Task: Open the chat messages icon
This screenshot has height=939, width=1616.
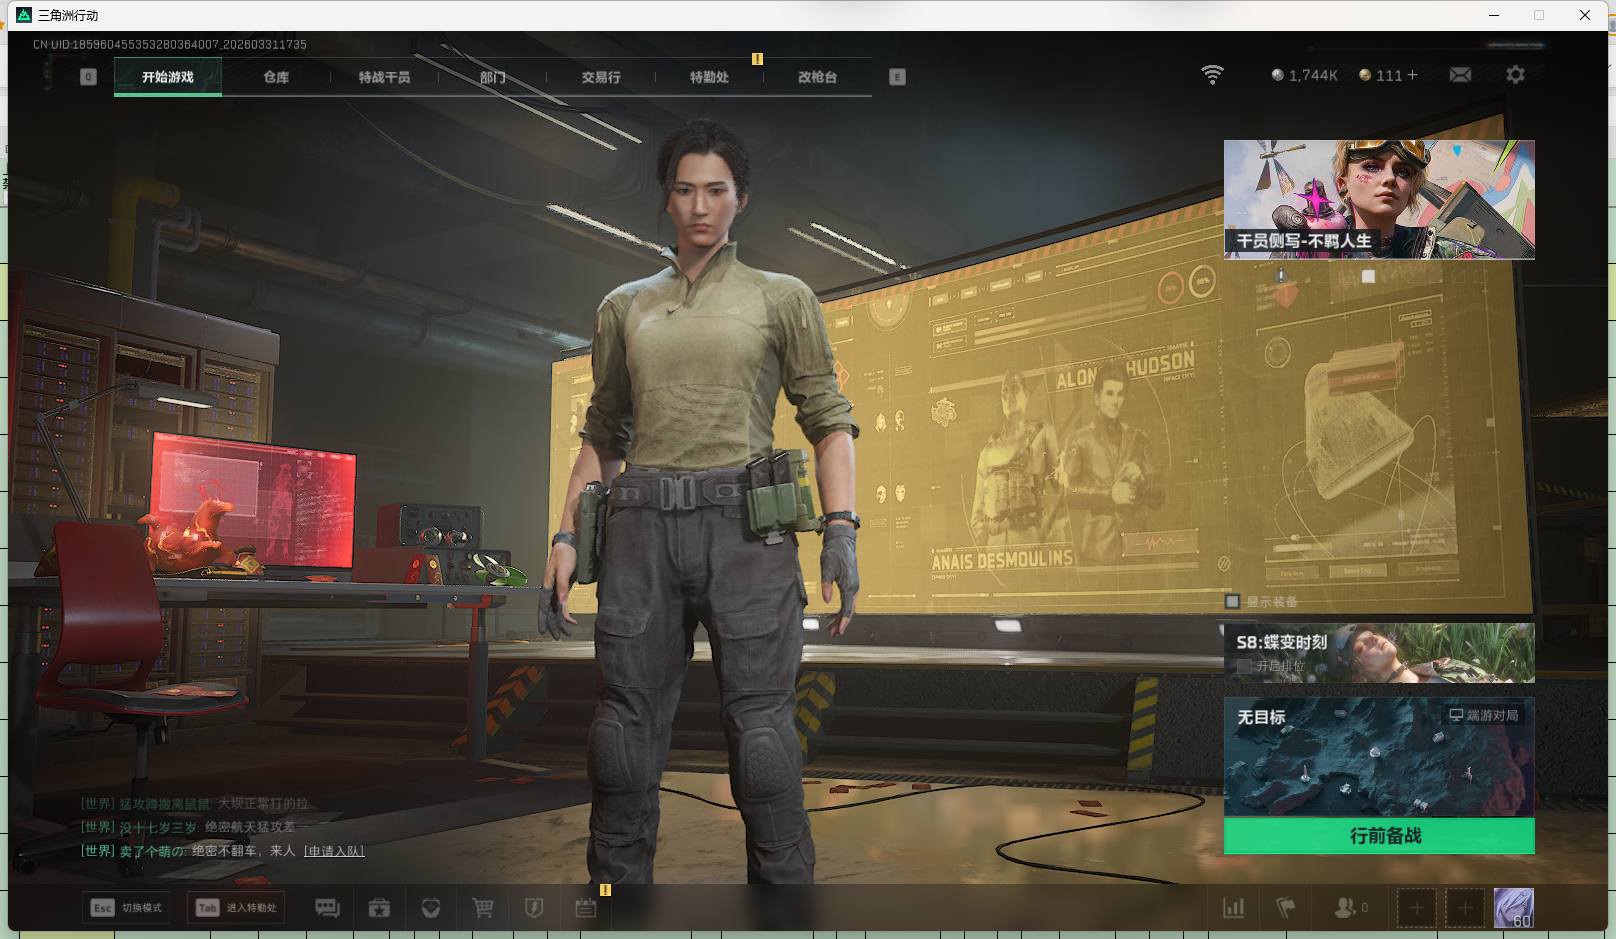Action: [x=327, y=908]
